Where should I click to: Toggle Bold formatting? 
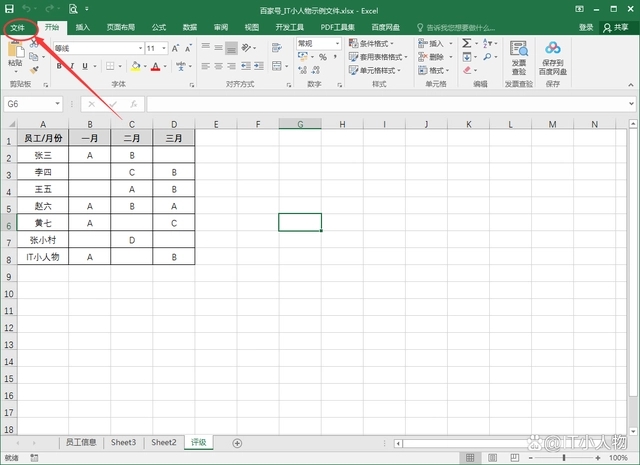coord(60,66)
